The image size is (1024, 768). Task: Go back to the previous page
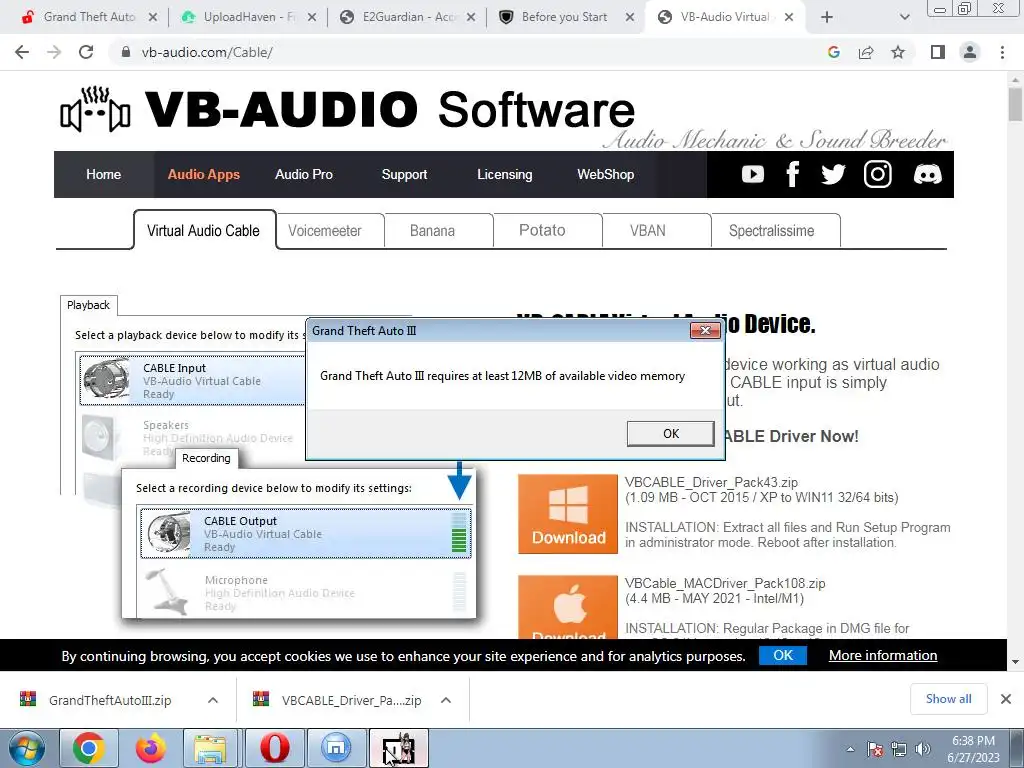(22, 52)
